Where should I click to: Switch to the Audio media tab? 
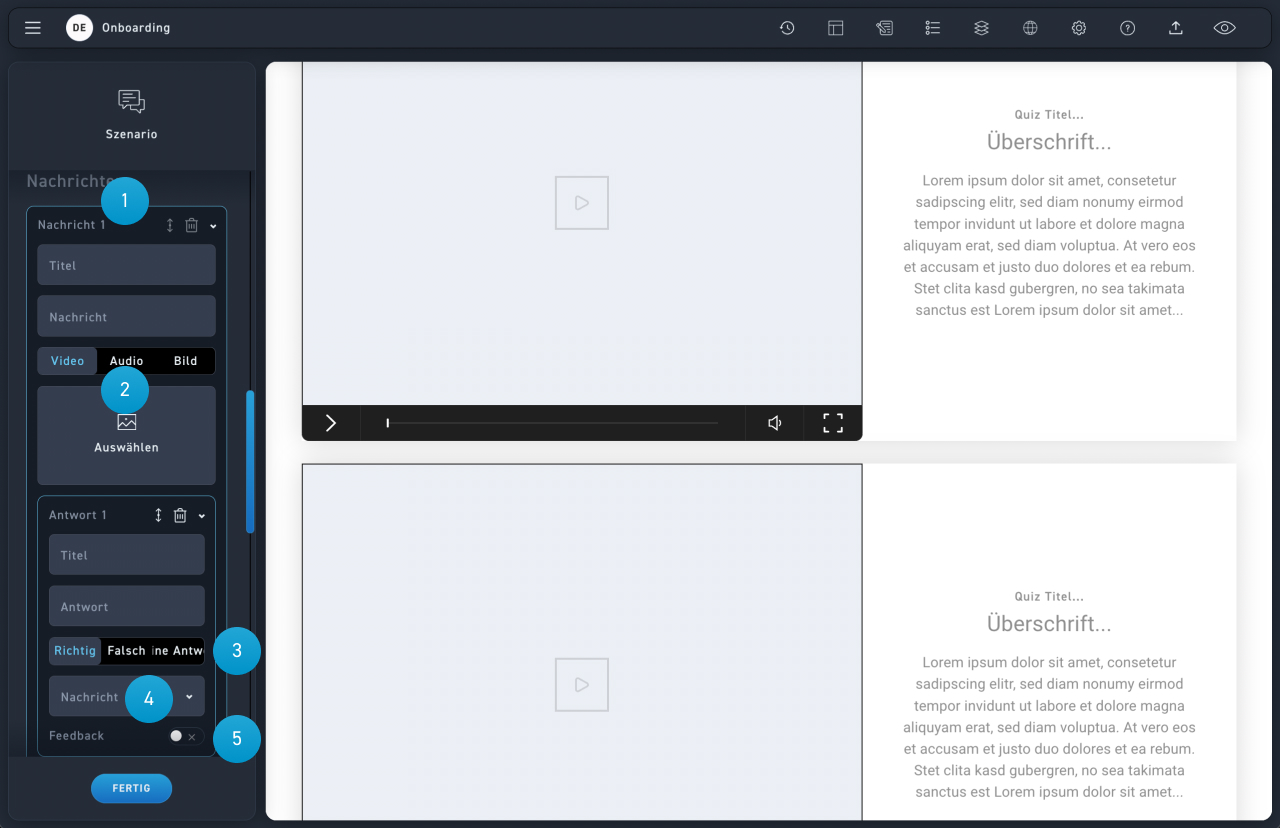tap(126, 361)
